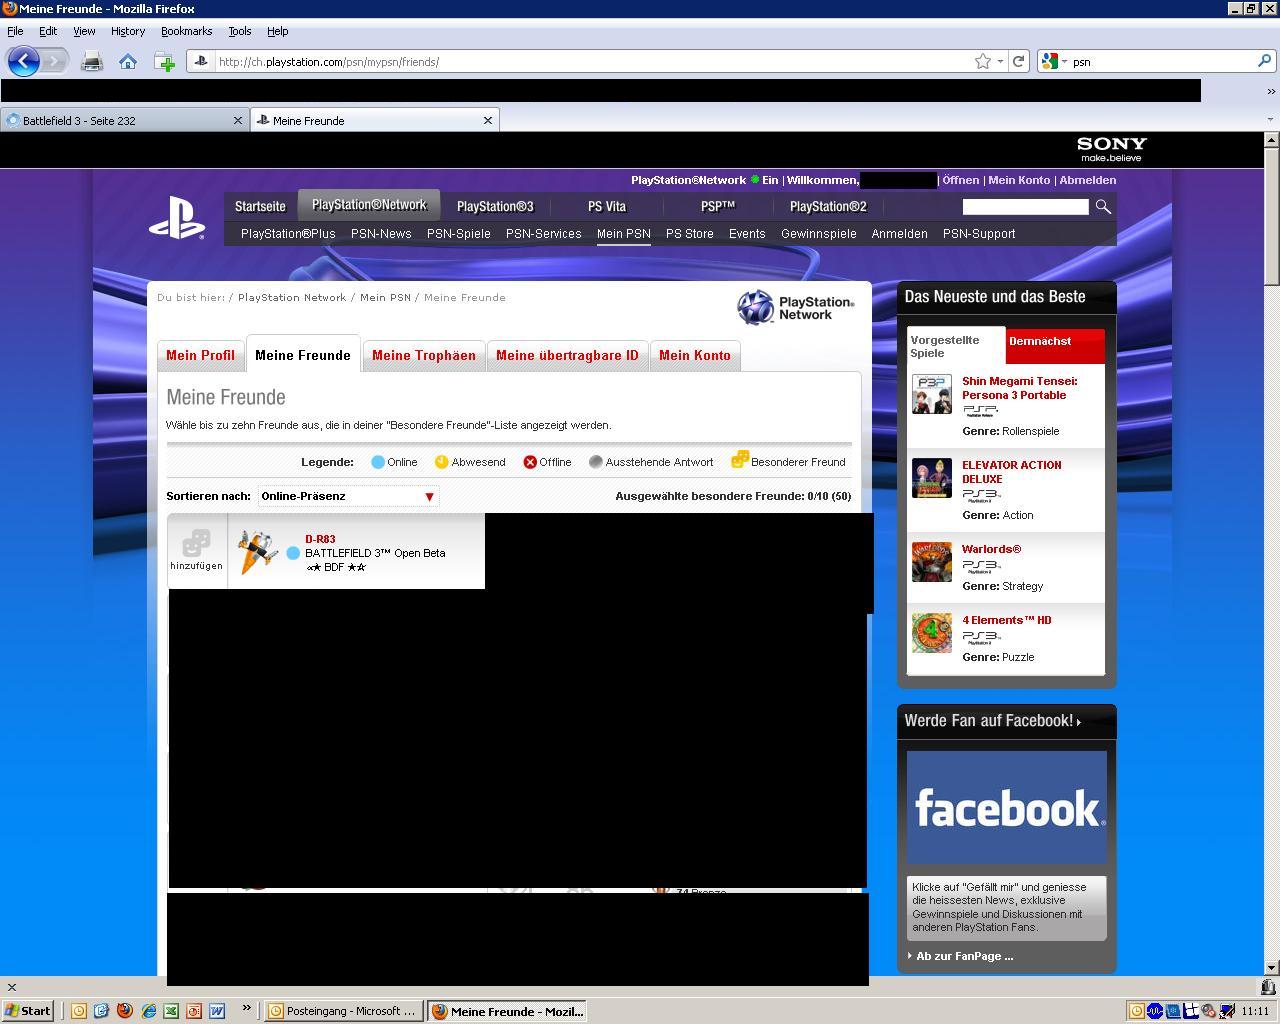Open the ELEVATOR ACTION DELUXE link
The image size is (1280, 1024).
1012,472
